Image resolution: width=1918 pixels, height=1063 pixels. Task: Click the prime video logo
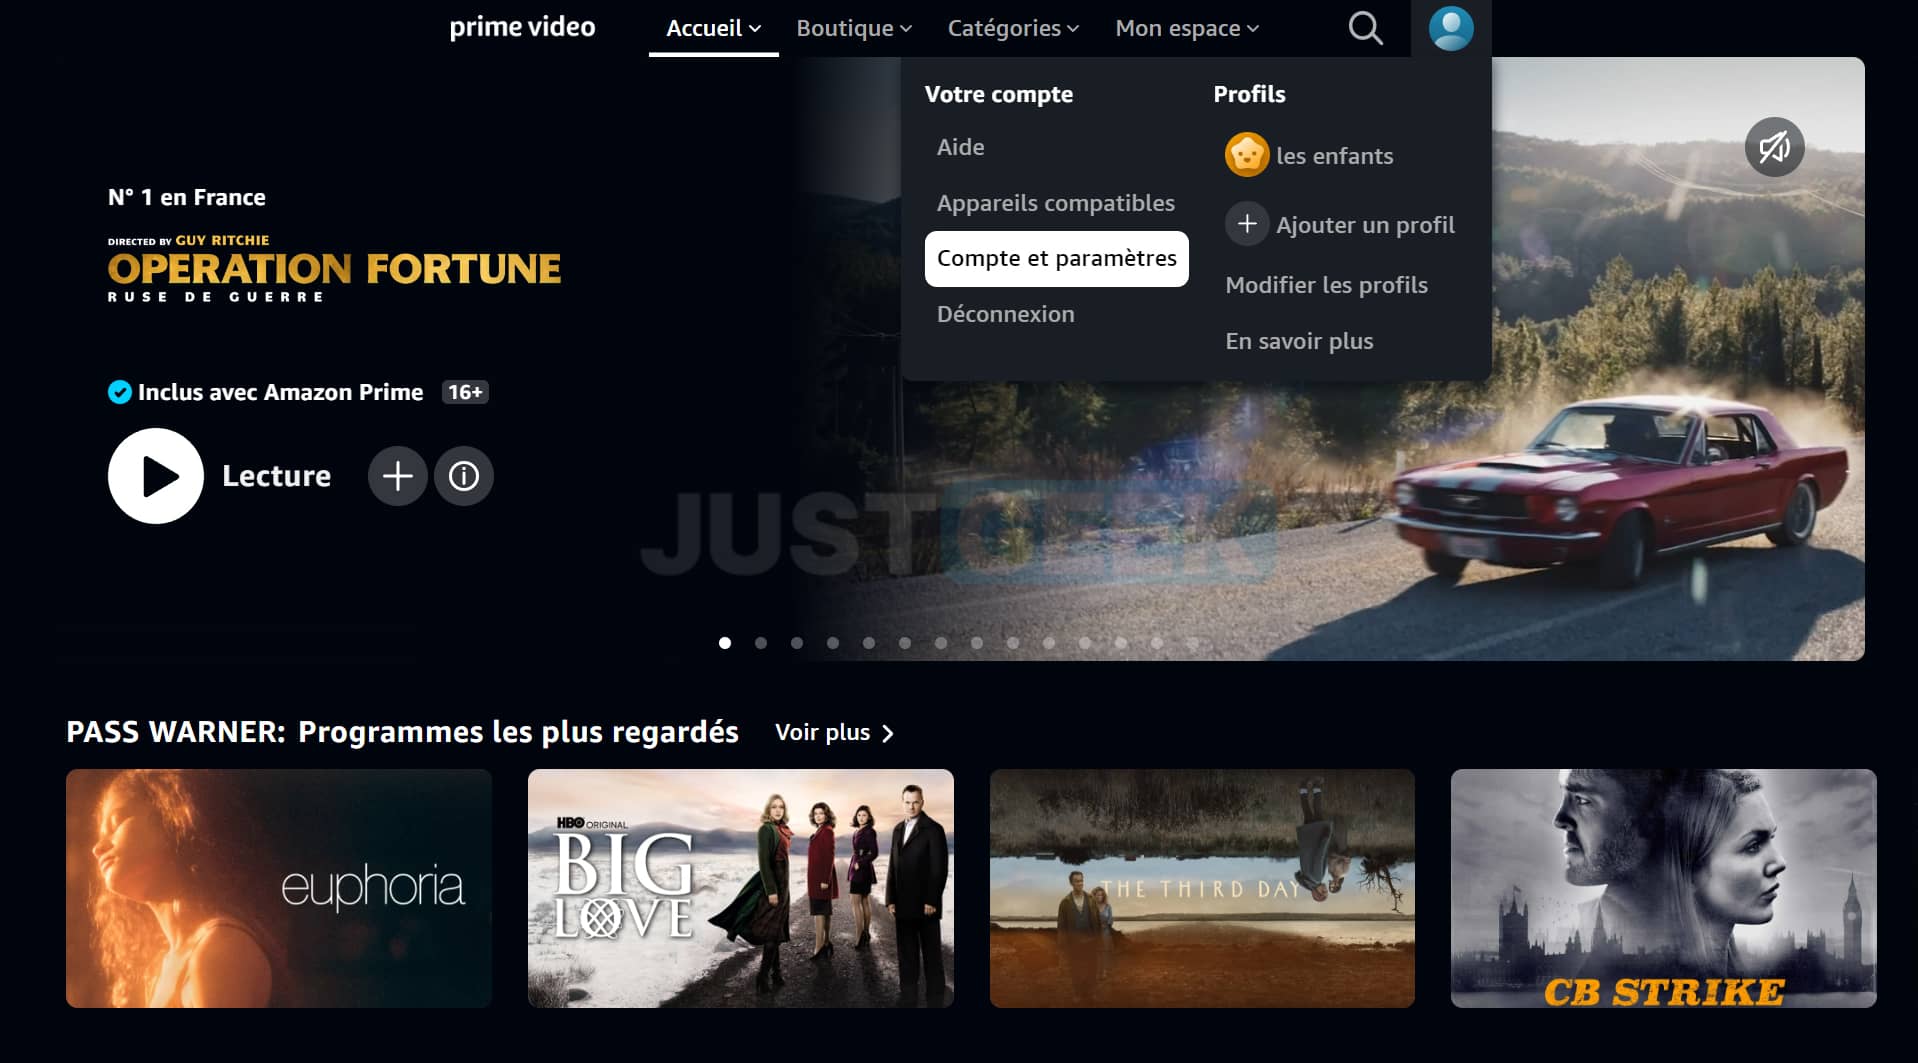[522, 27]
